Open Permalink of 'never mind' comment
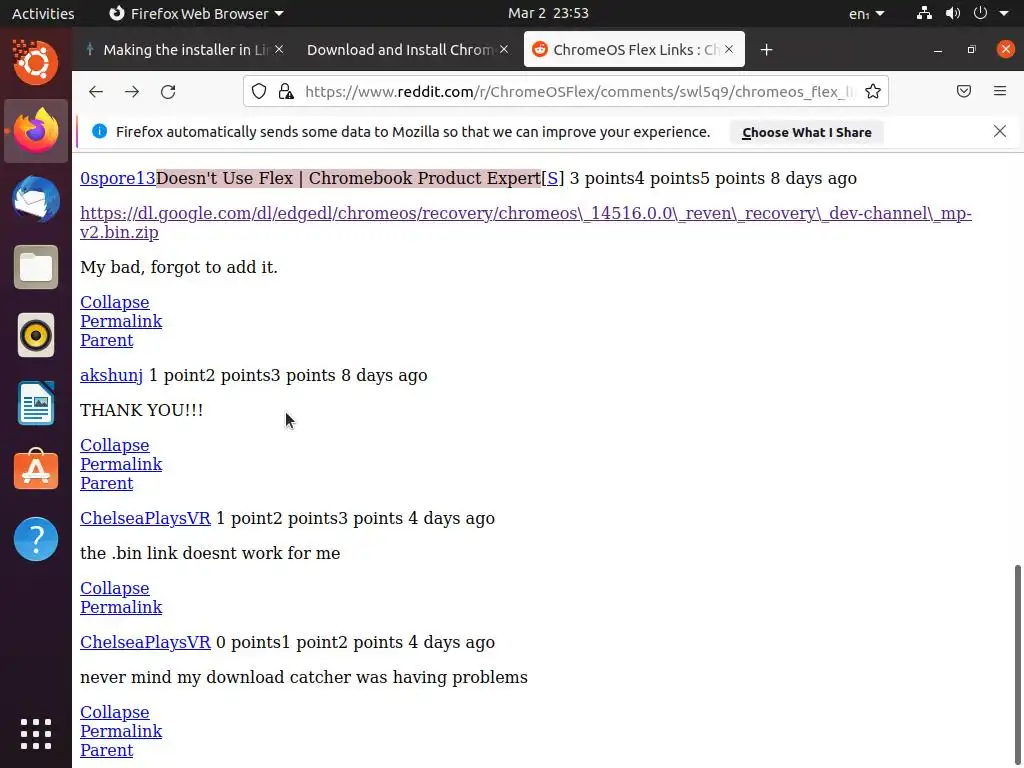 [x=121, y=731]
